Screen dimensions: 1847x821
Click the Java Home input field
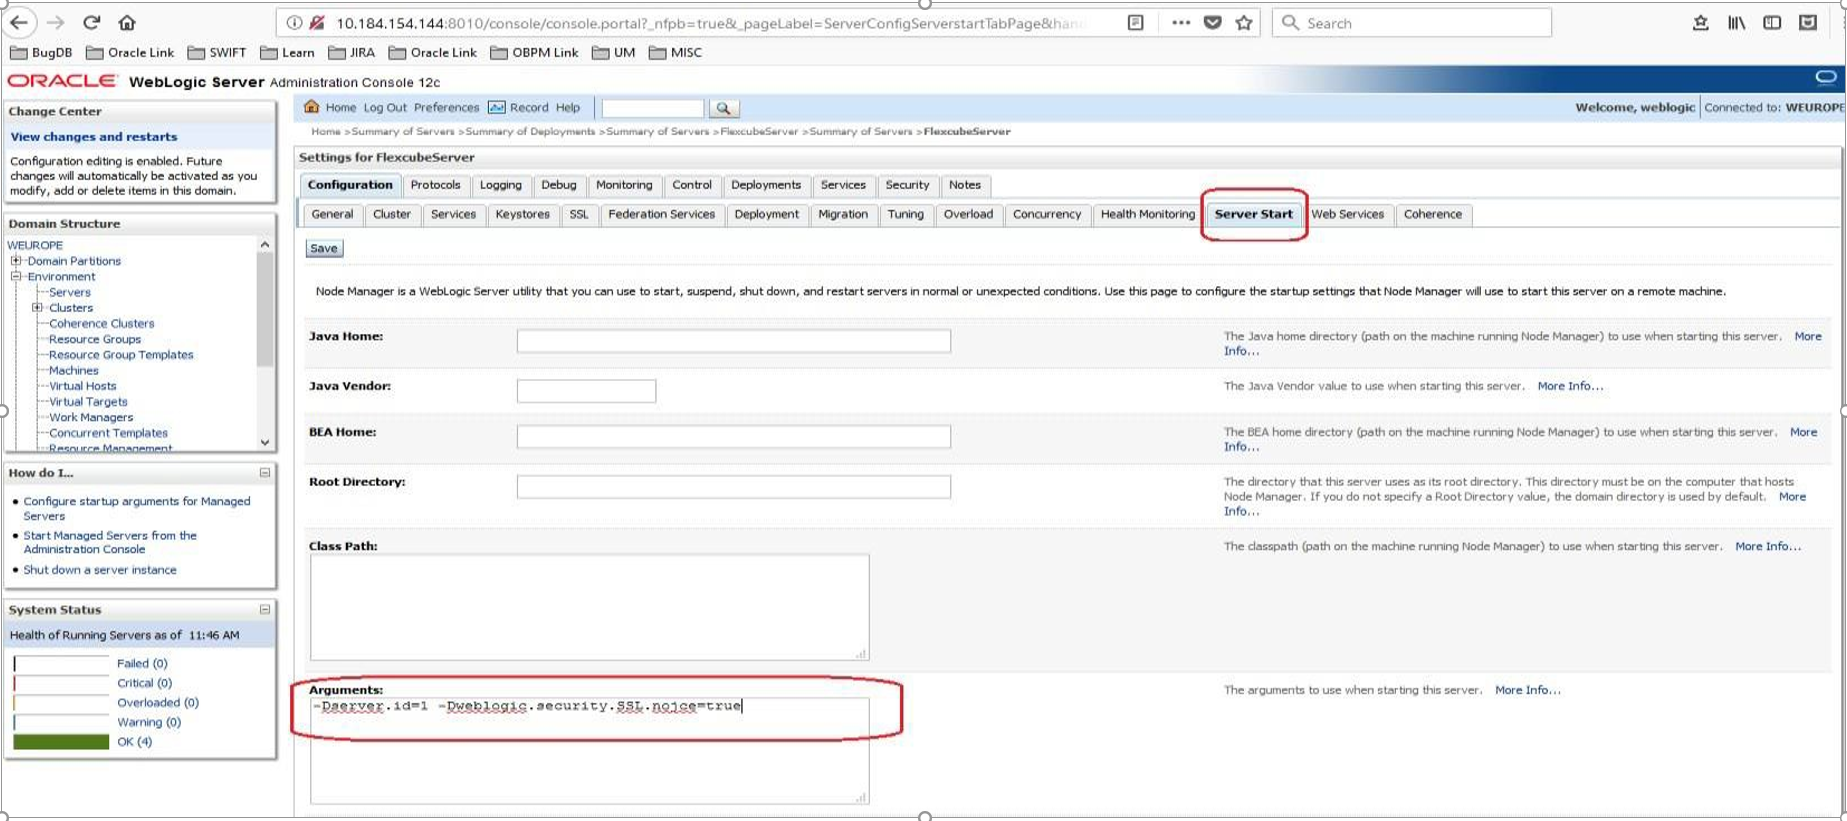733,341
